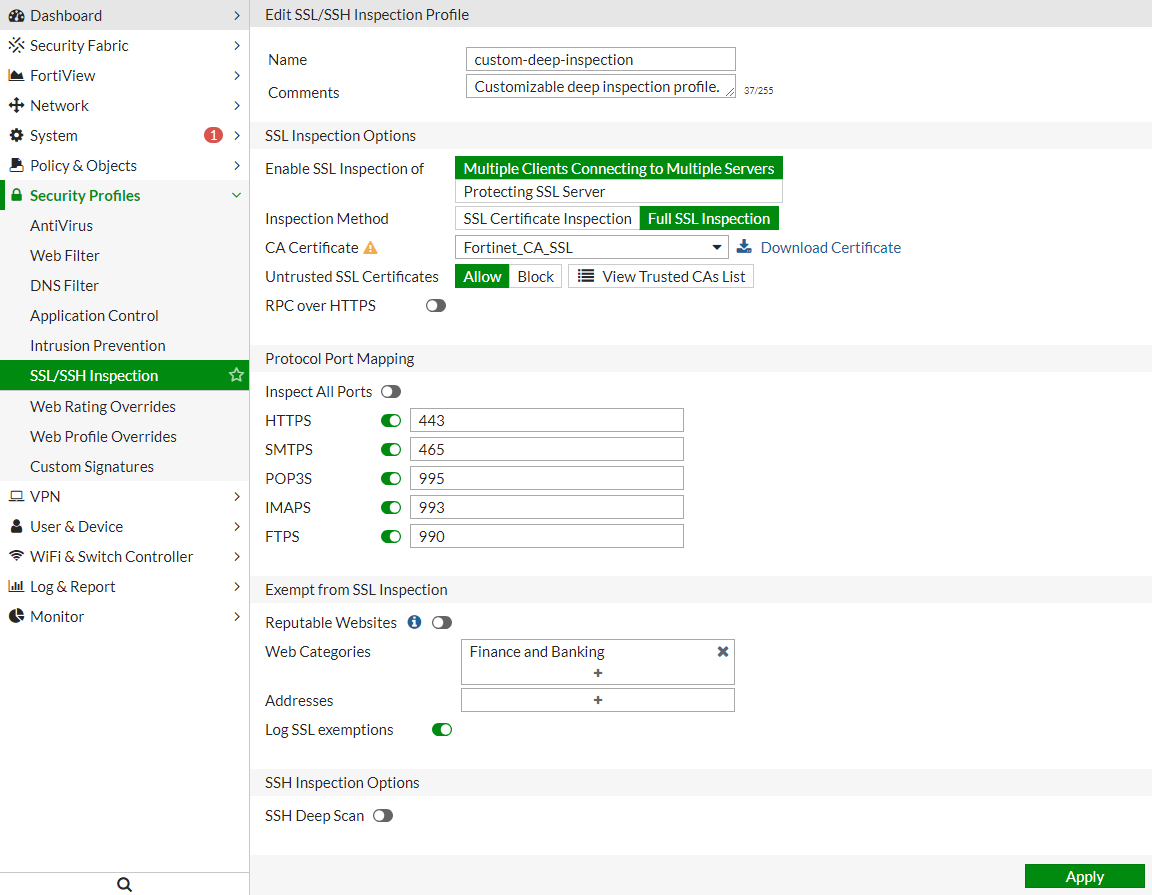Click the search magnifier icon in sidebar
This screenshot has width=1152, height=895.
click(124, 884)
